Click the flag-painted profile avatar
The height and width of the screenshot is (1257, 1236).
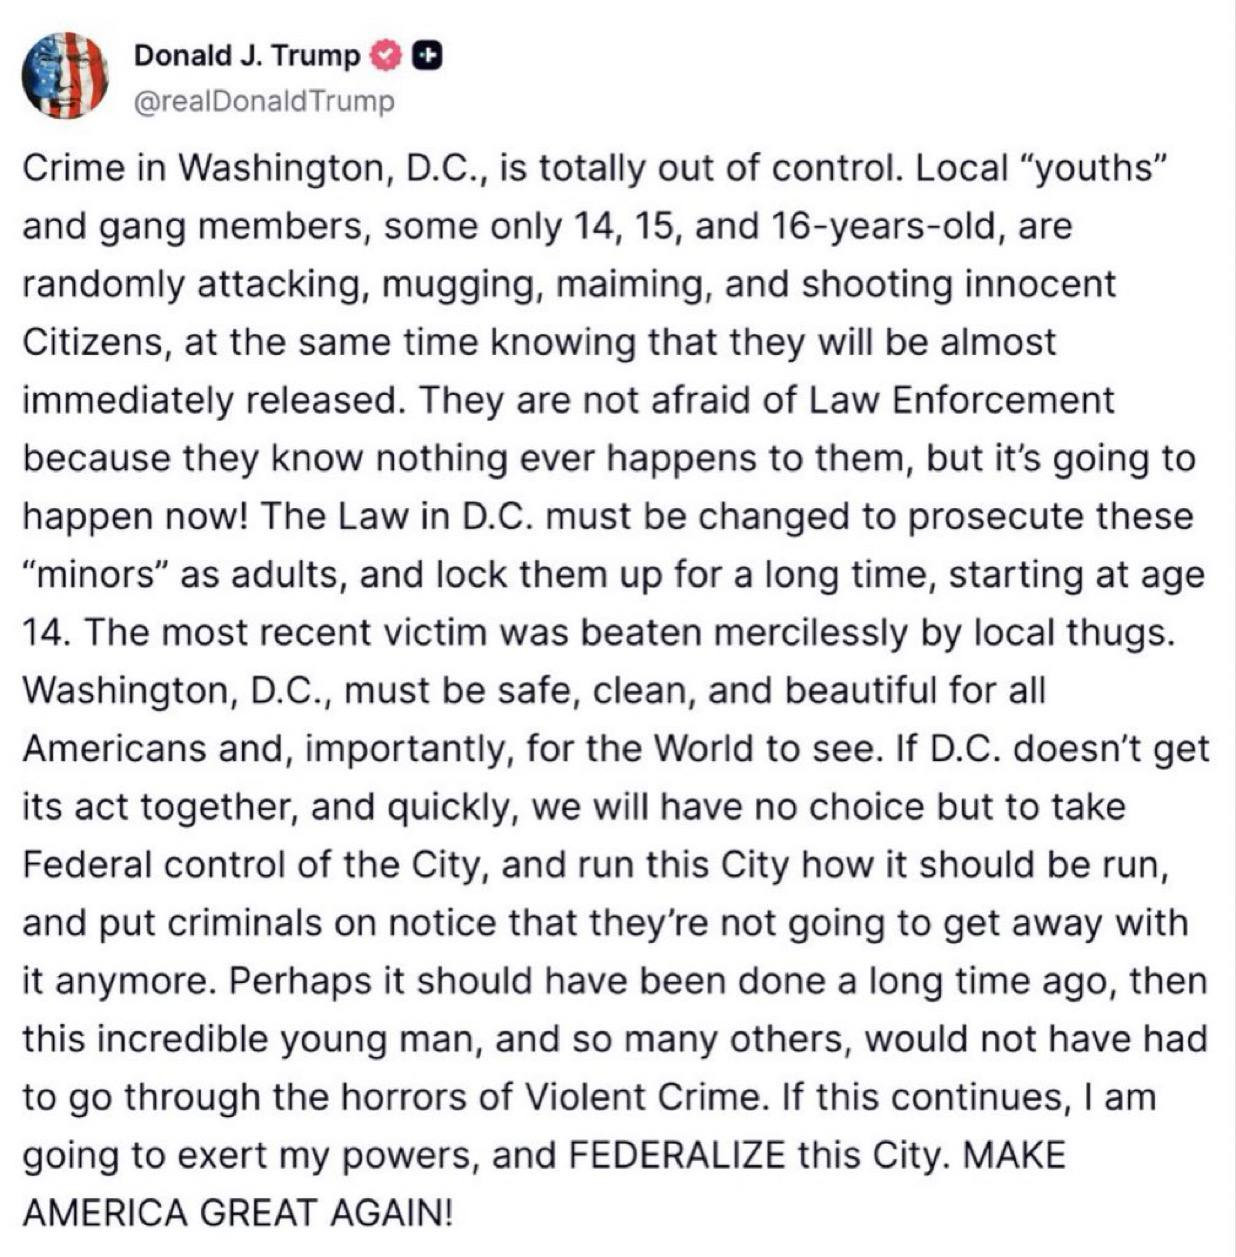[65, 75]
